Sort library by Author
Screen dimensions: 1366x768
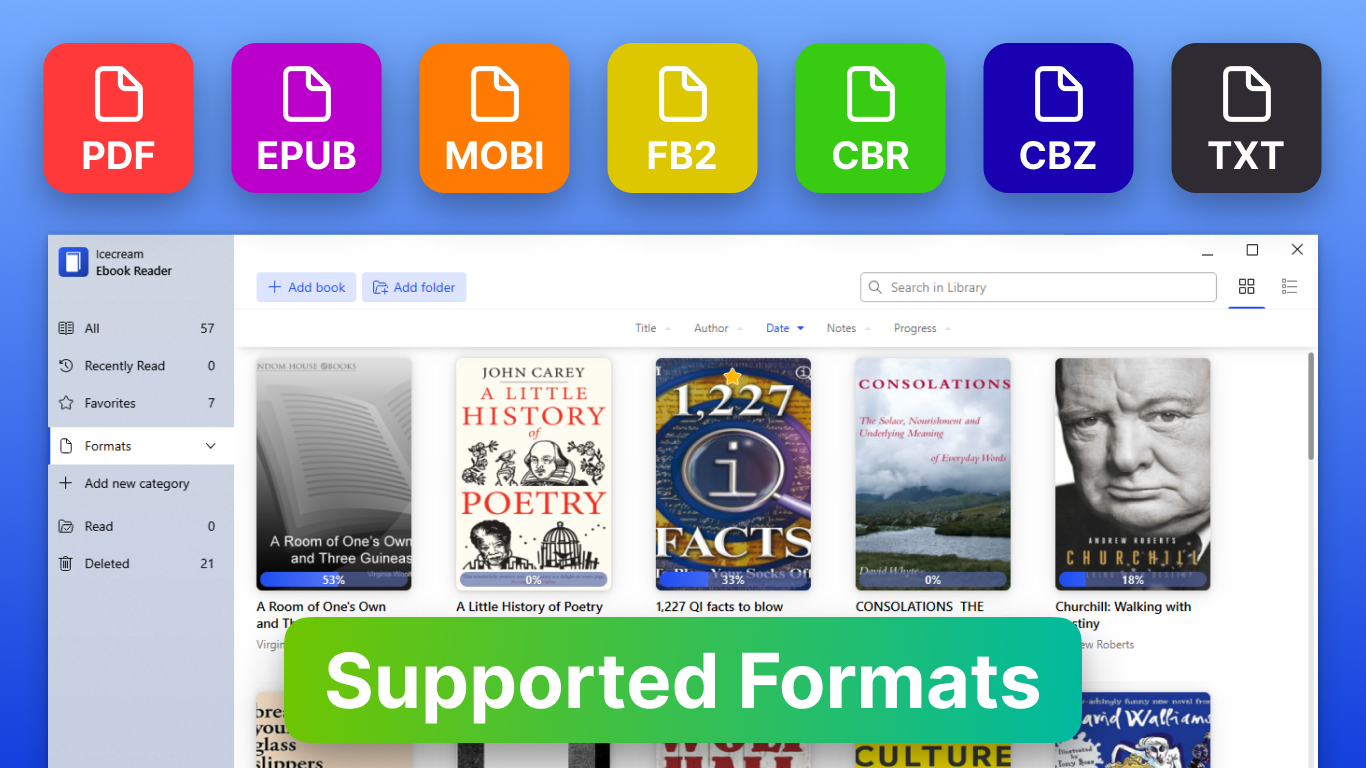718,328
